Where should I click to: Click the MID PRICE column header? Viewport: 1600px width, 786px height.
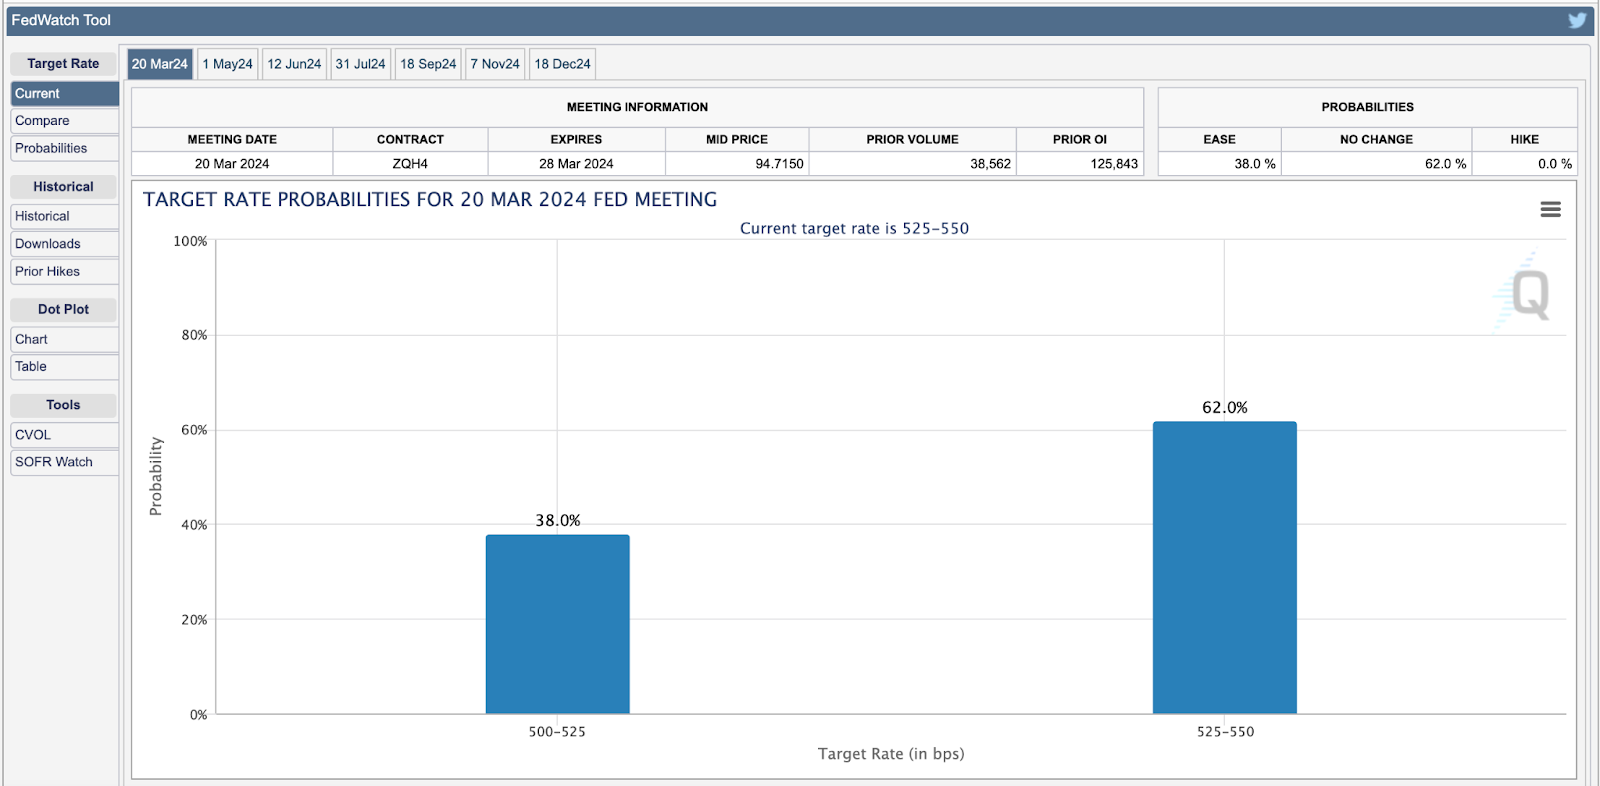pyautogui.click(x=737, y=140)
